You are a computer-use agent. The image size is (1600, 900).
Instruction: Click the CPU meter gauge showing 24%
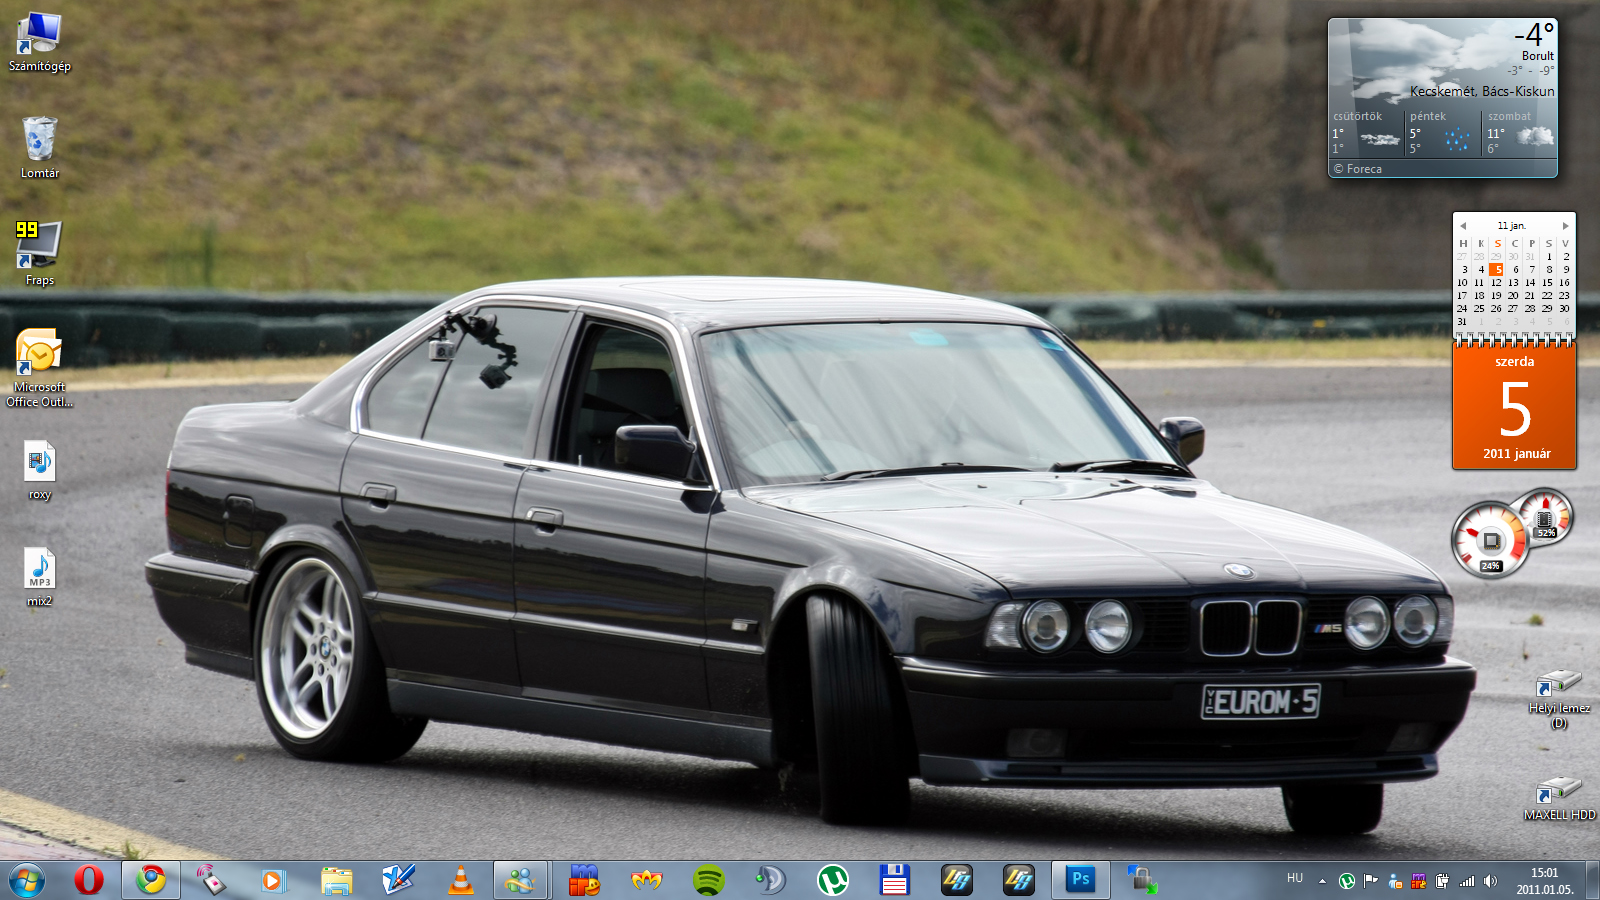click(x=1490, y=540)
